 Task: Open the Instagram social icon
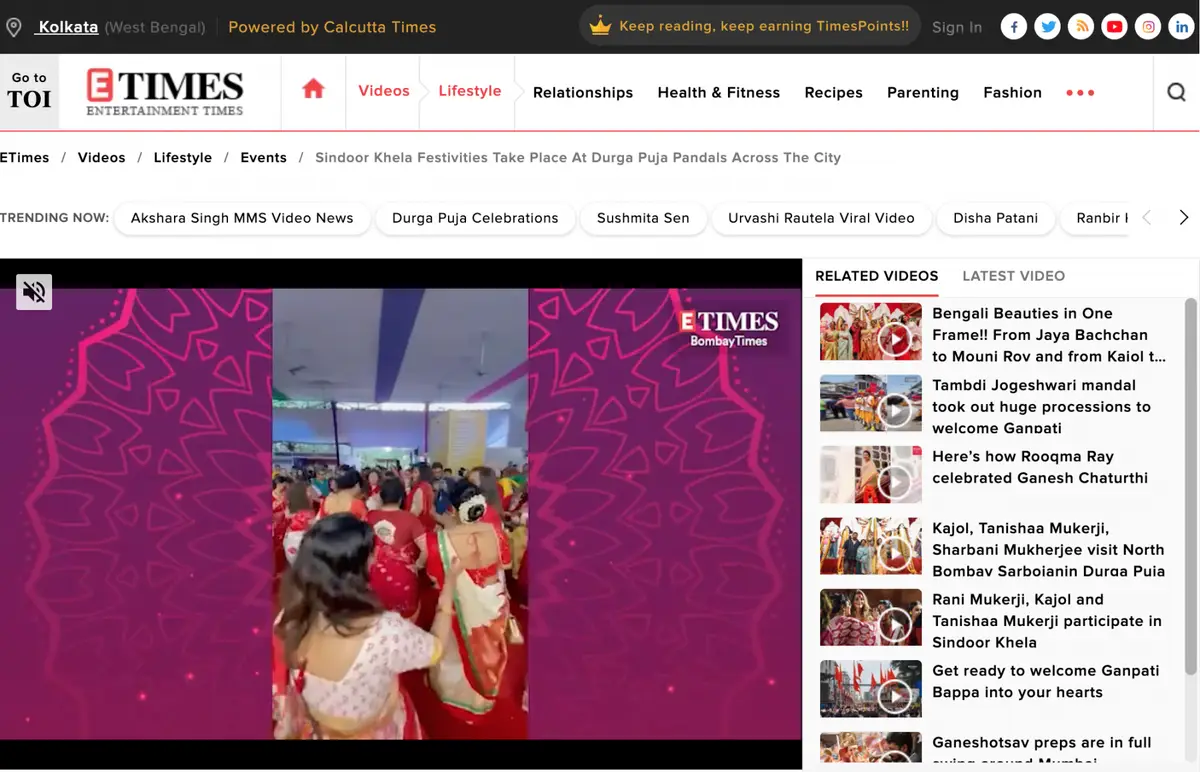click(x=1149, y=27)
